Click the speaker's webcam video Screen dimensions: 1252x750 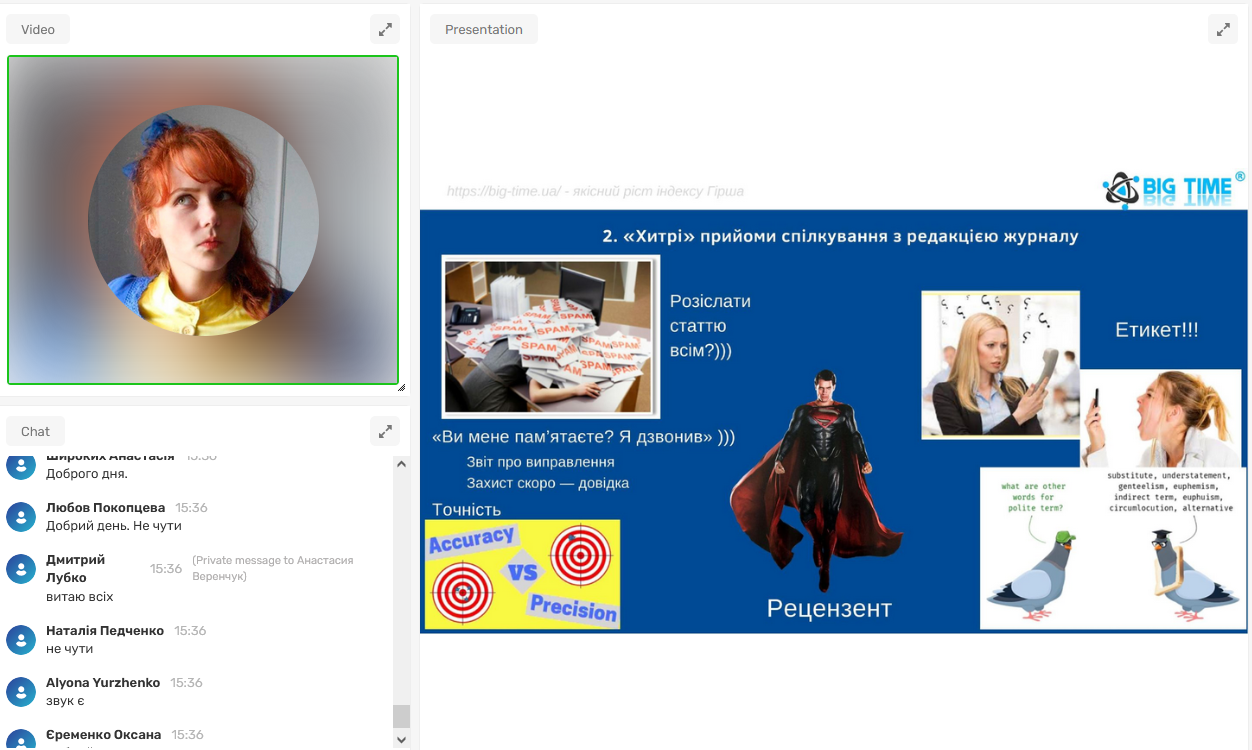click(203, 220)
